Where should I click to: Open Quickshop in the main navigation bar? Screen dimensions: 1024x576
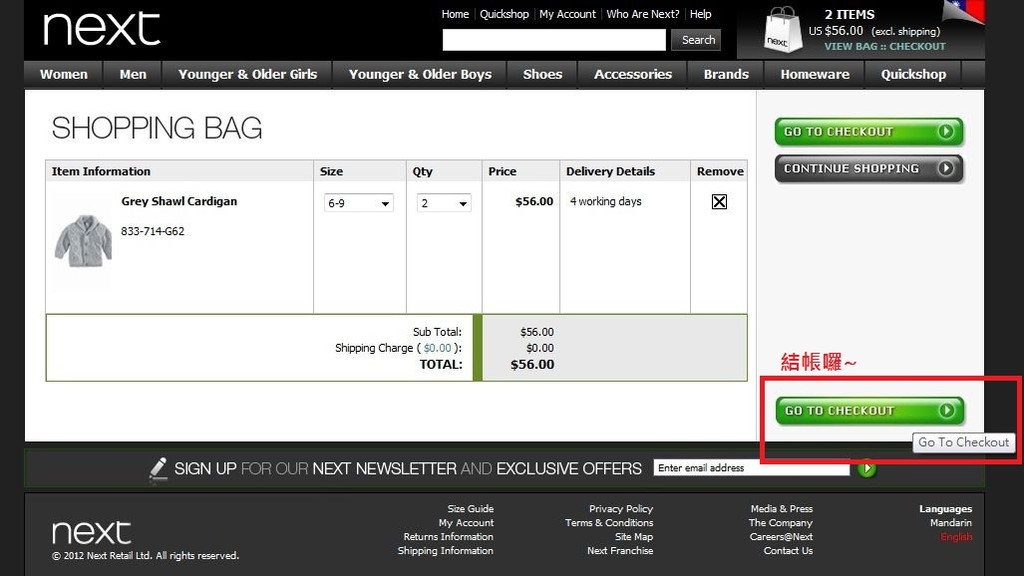914,74
